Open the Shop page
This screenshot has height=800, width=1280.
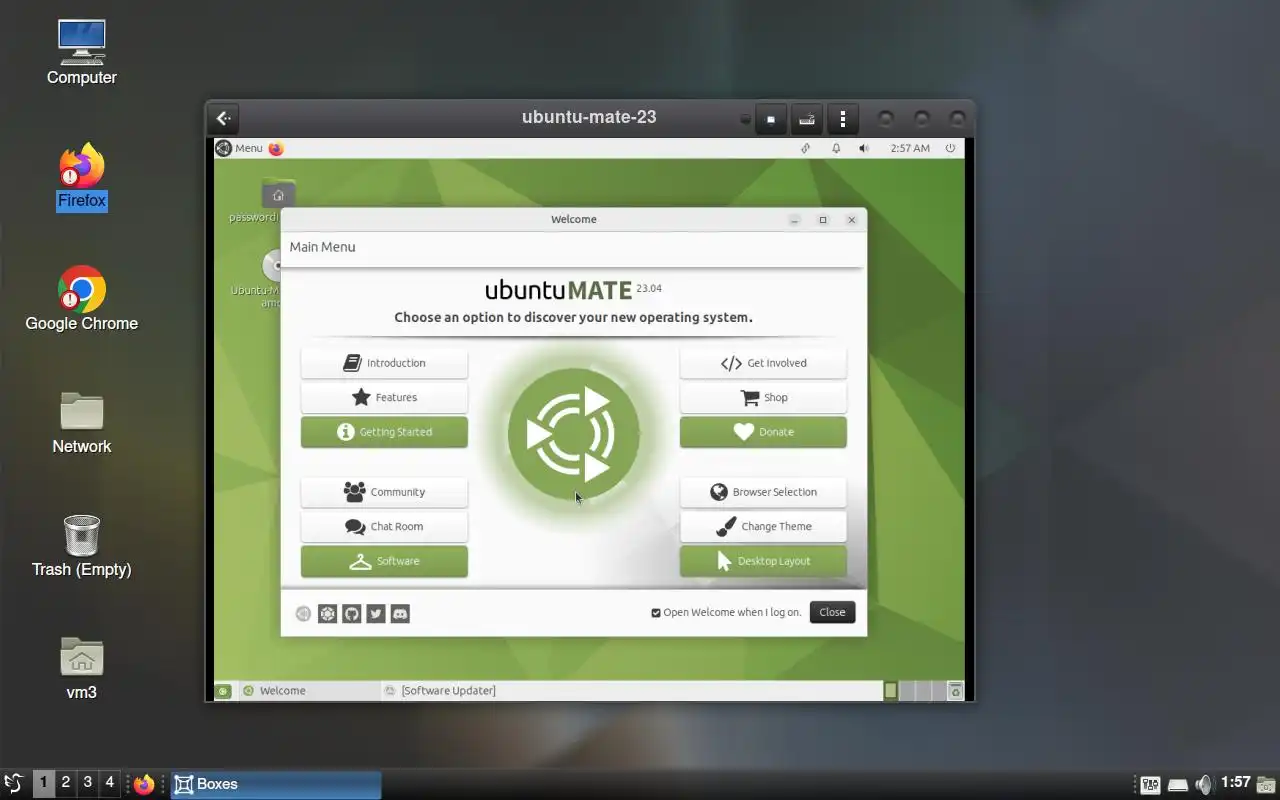(763, 397)
